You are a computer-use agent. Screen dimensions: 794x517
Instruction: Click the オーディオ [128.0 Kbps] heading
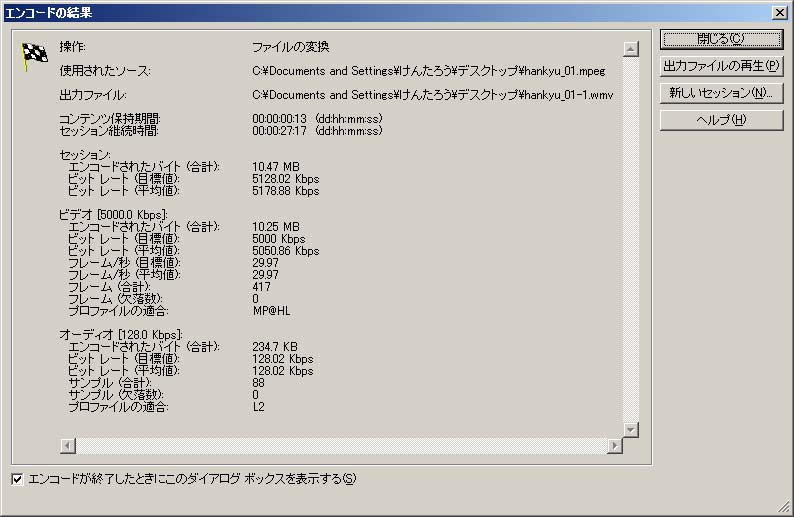tap(121, 335)
